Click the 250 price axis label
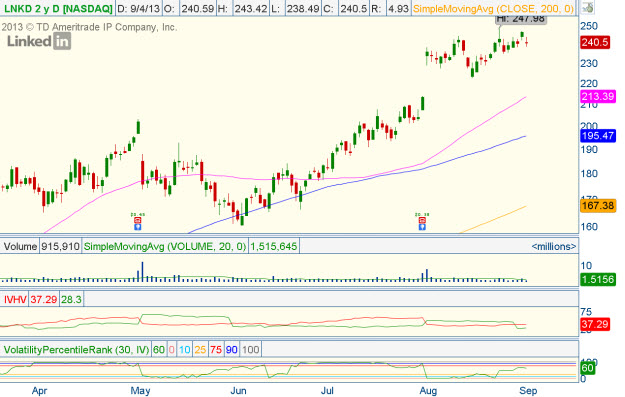The image size is (625, 397). click(589, 26)
